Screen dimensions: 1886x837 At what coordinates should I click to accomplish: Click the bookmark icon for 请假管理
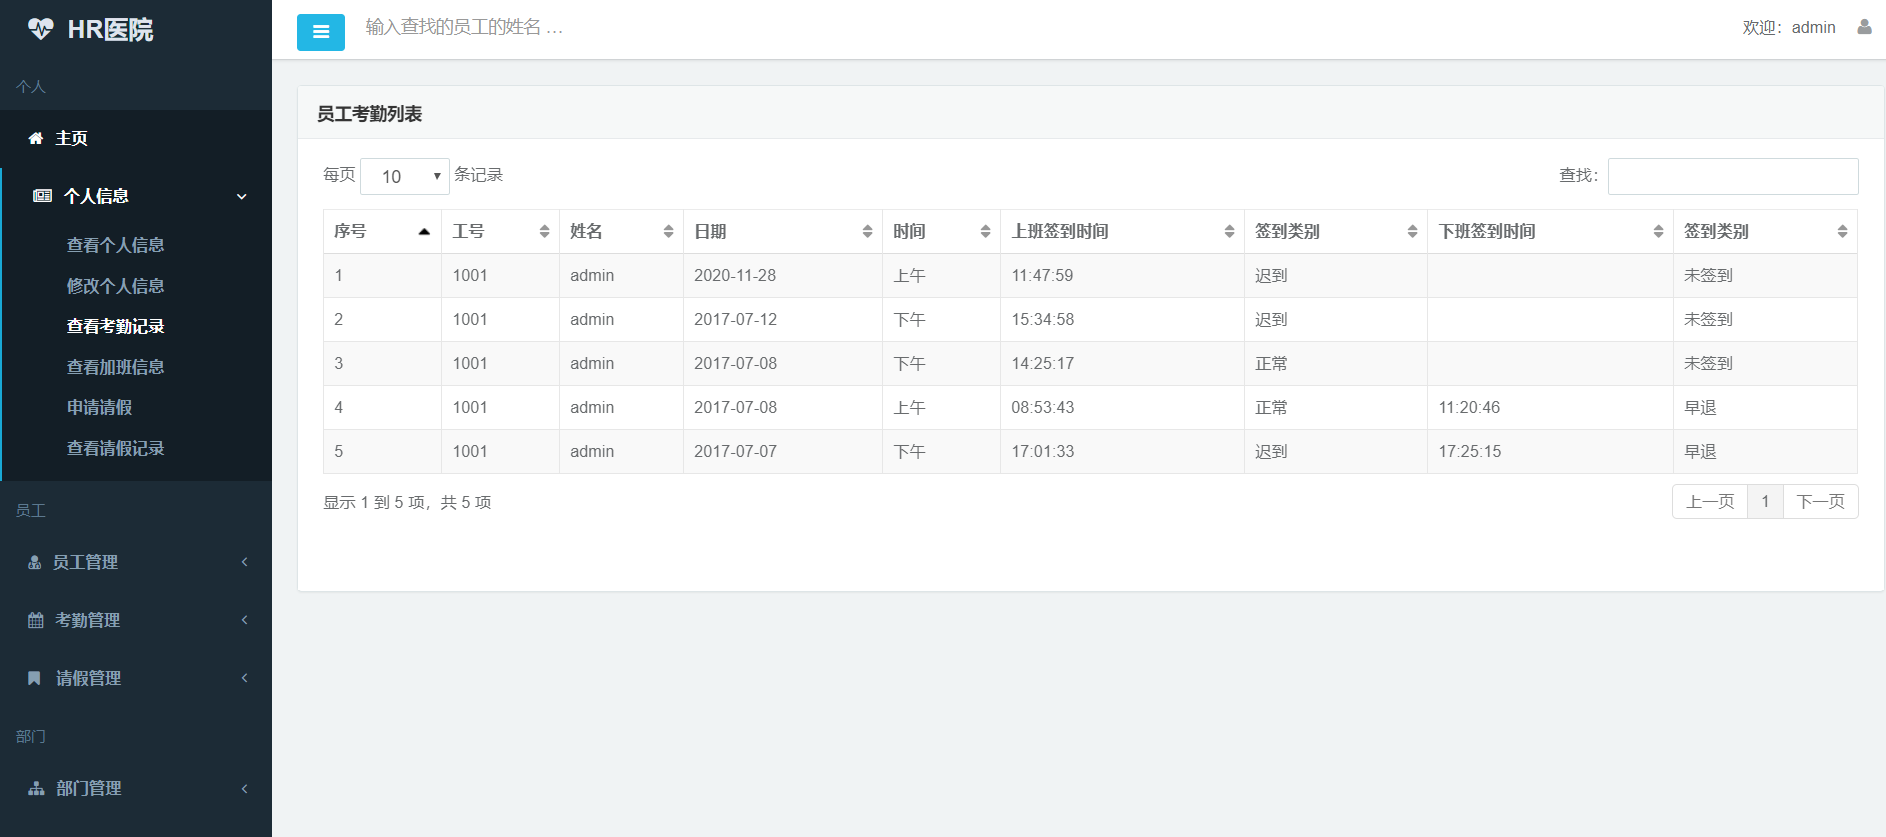[35, 678]
